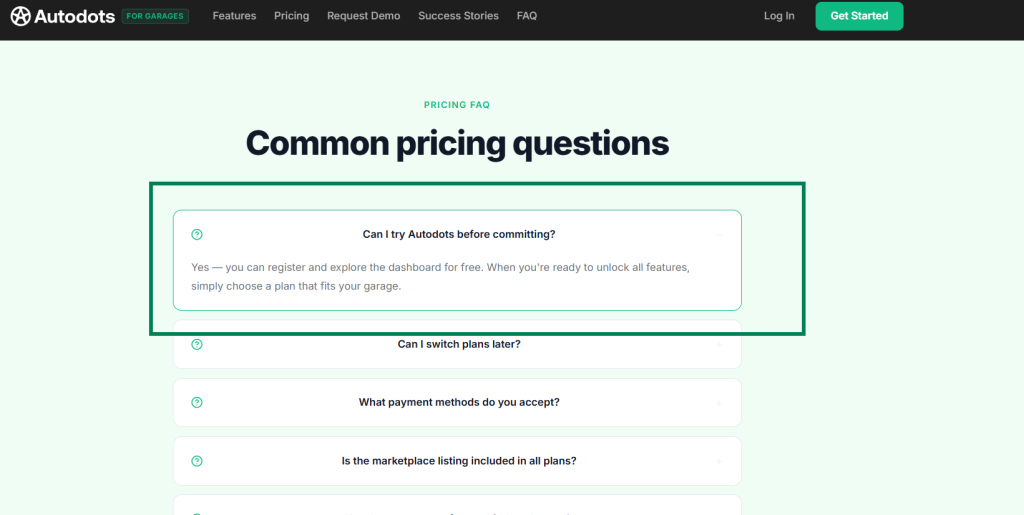Viewport: 1024px width, 515px height.
Task: Collapse the 'Can I try Autodots before committing?' question
Action: tap(458, 235)
